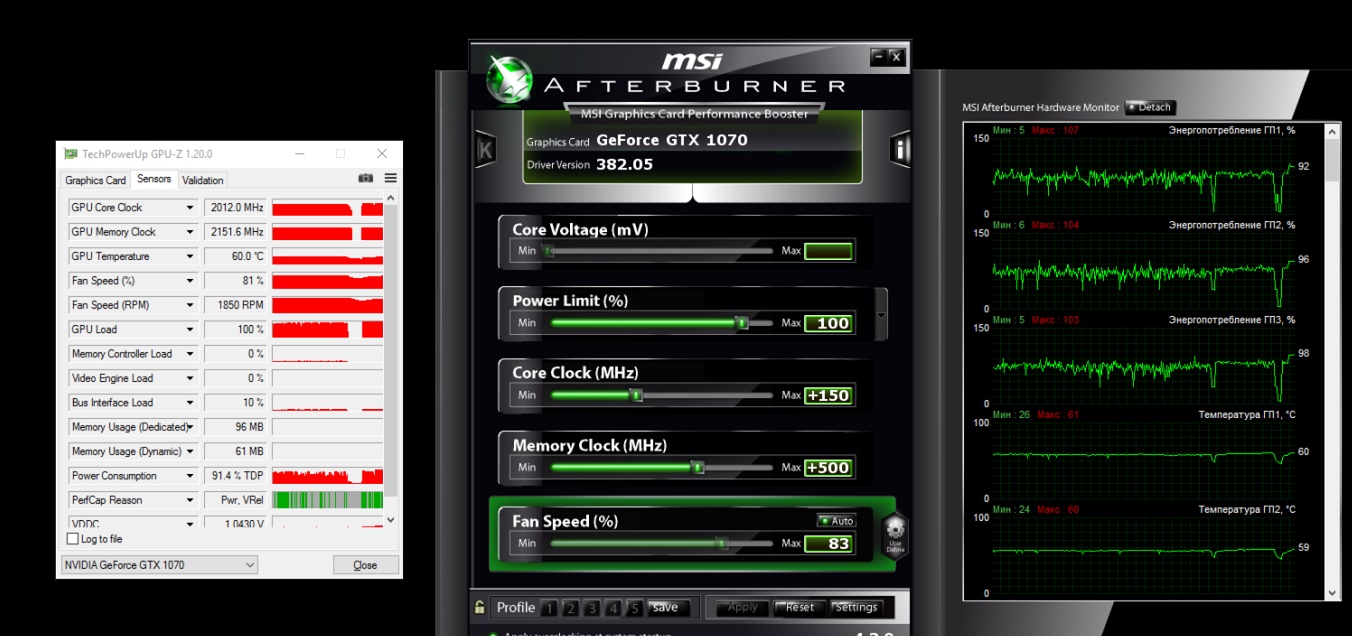The height and width of the screenshot is (636, 1352).
Task: Click the GPU Core Clock red graph
Action: [x=327, y=208]
